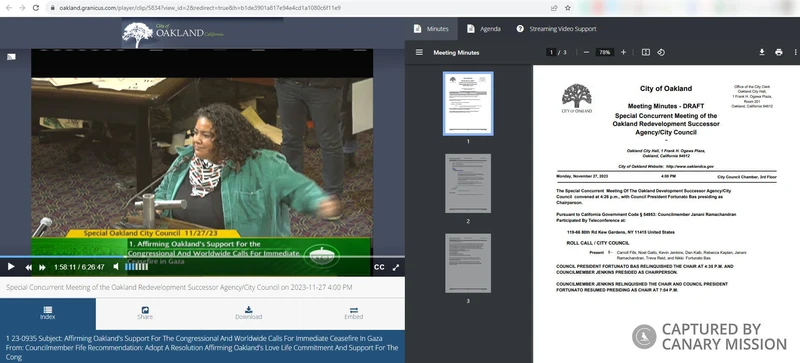Click the video title text below the player
This screenshot has height=363, width=800.
[x=179, y=287]
